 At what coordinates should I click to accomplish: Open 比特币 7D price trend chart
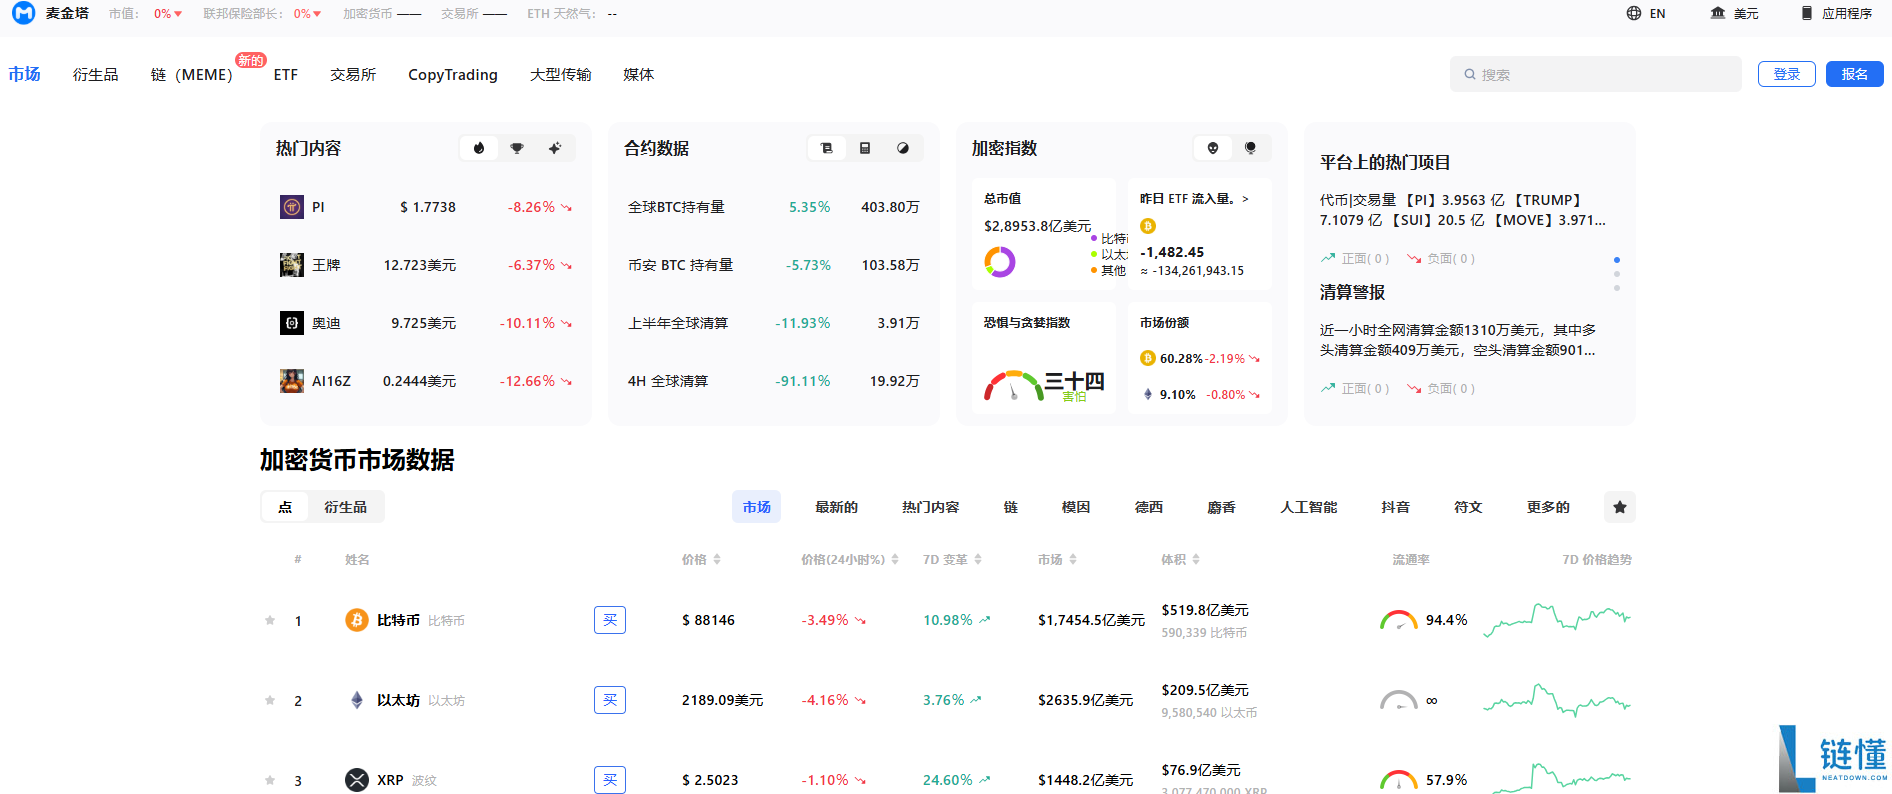[x=1557, y=620]
